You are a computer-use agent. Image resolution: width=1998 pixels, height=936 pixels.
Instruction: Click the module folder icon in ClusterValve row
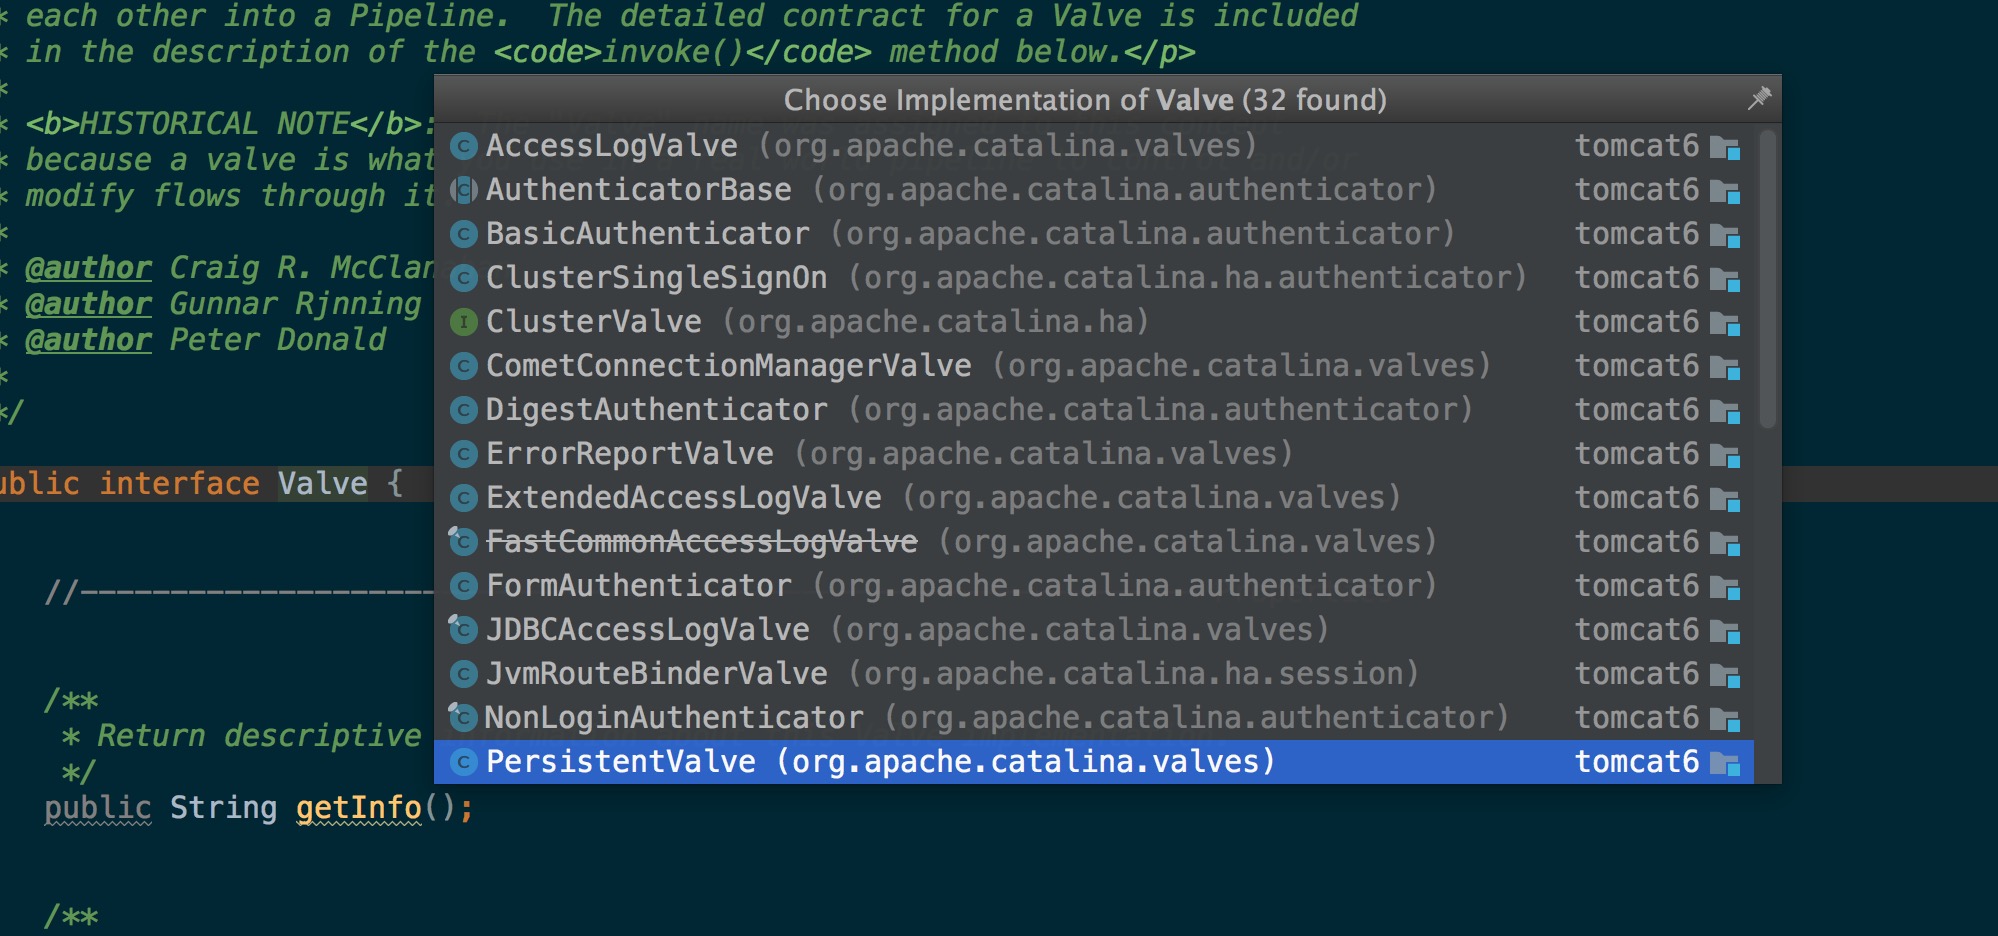pyautogui.click(x=1725, y=324)
